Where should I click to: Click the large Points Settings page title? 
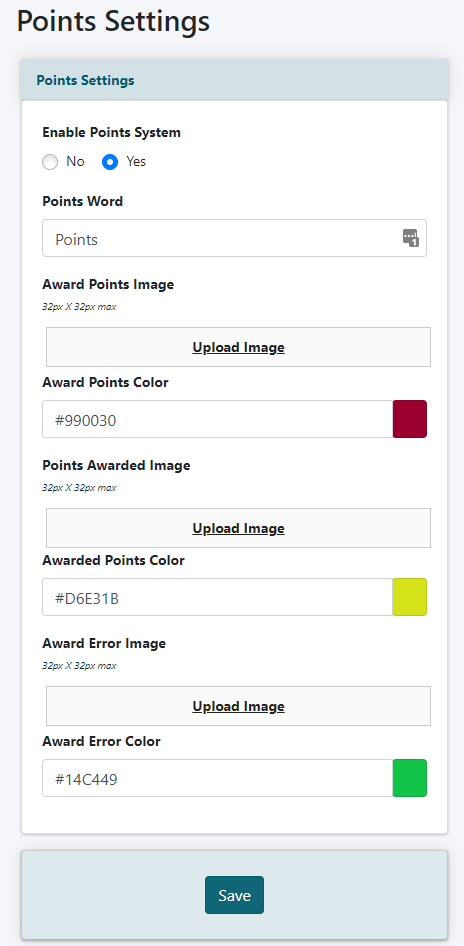tap(113, 22)
